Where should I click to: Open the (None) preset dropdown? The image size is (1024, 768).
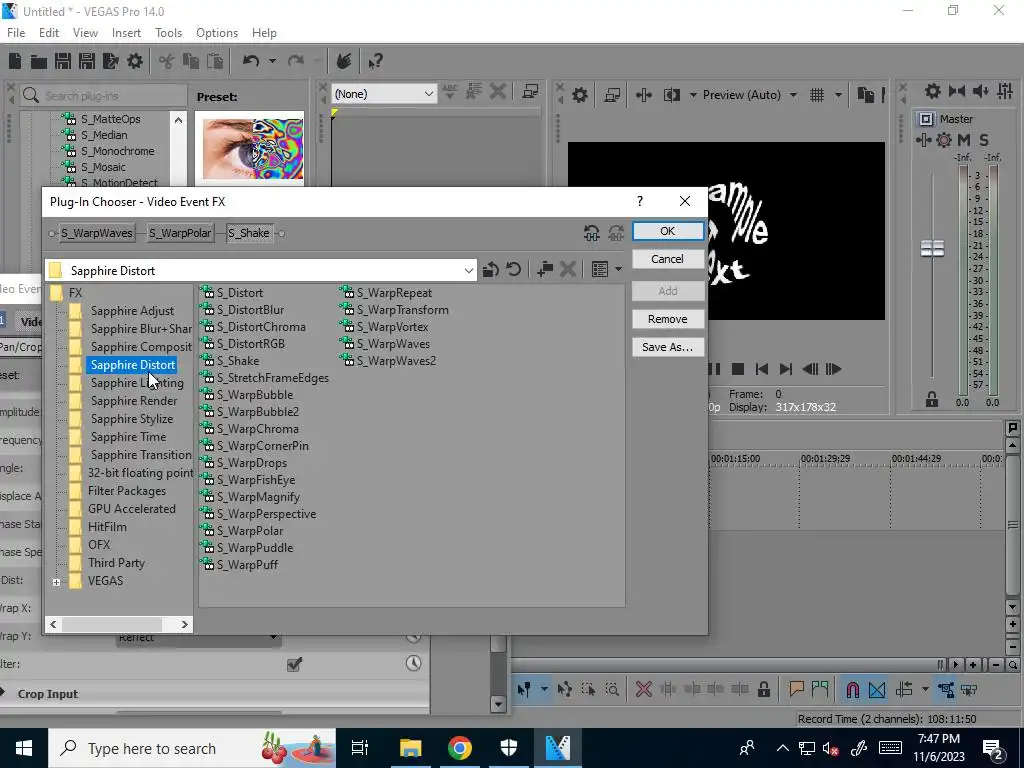[x=428, y=94]
